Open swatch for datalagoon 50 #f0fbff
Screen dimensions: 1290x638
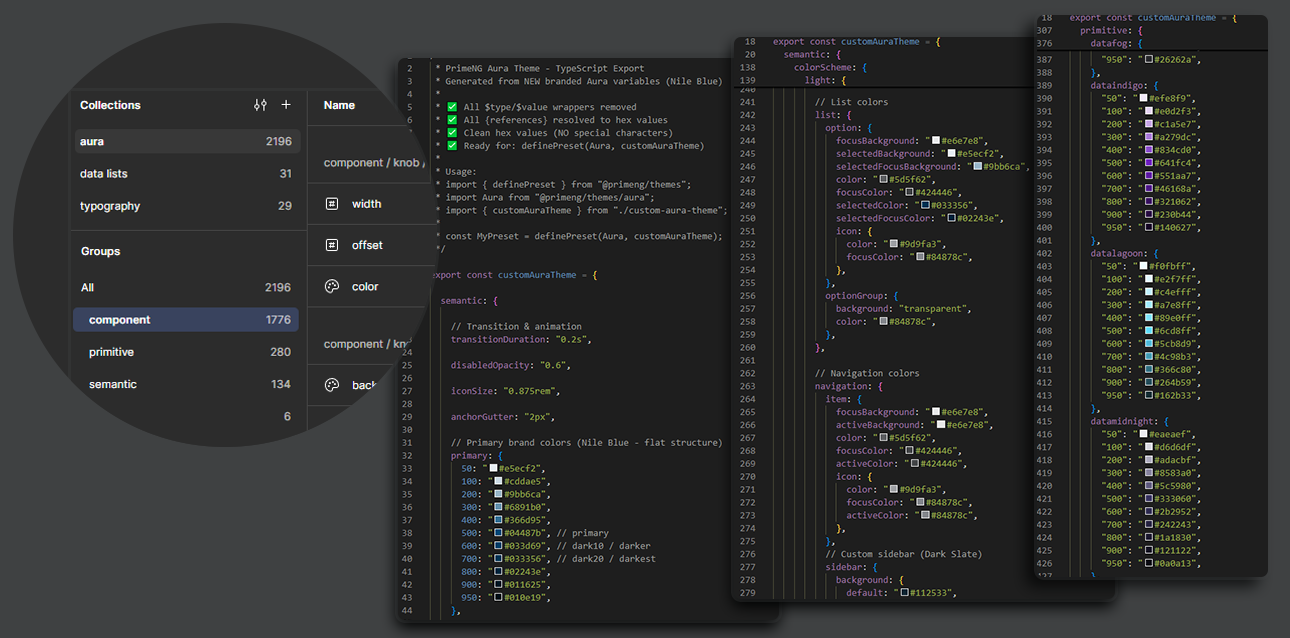1145,267
